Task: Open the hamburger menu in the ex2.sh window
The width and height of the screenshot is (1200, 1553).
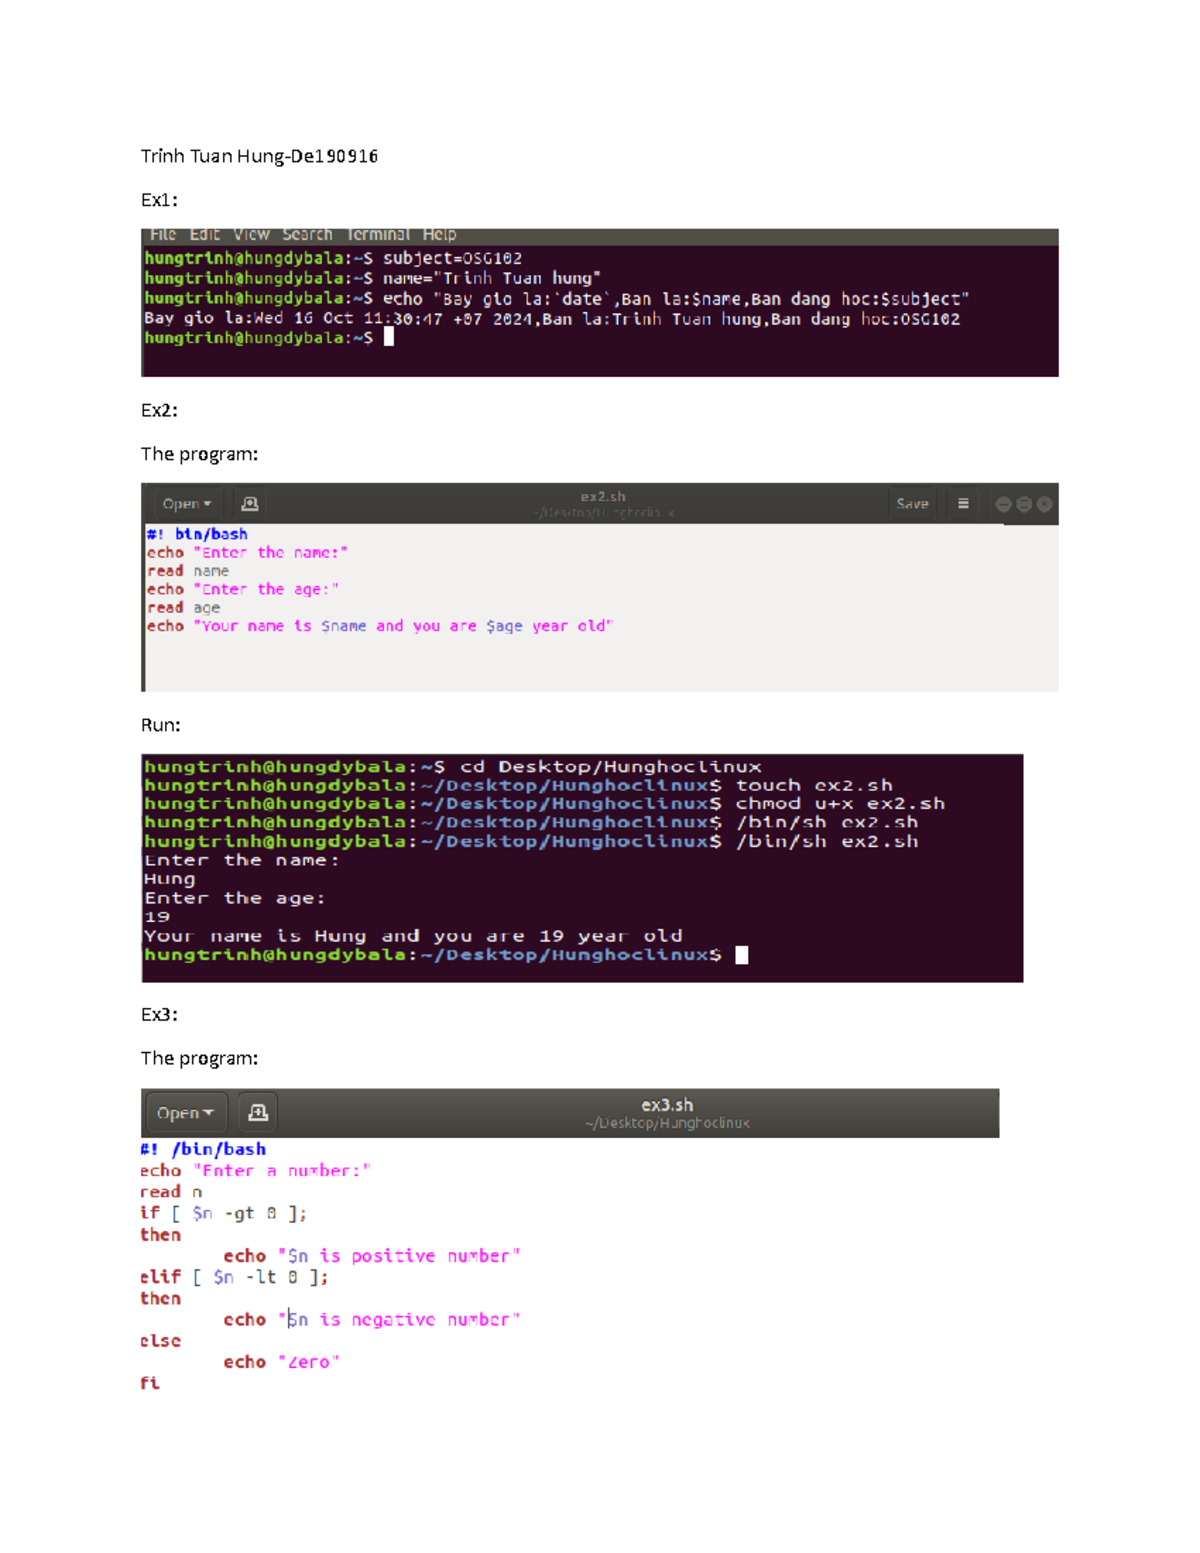Action: [963, 503]
